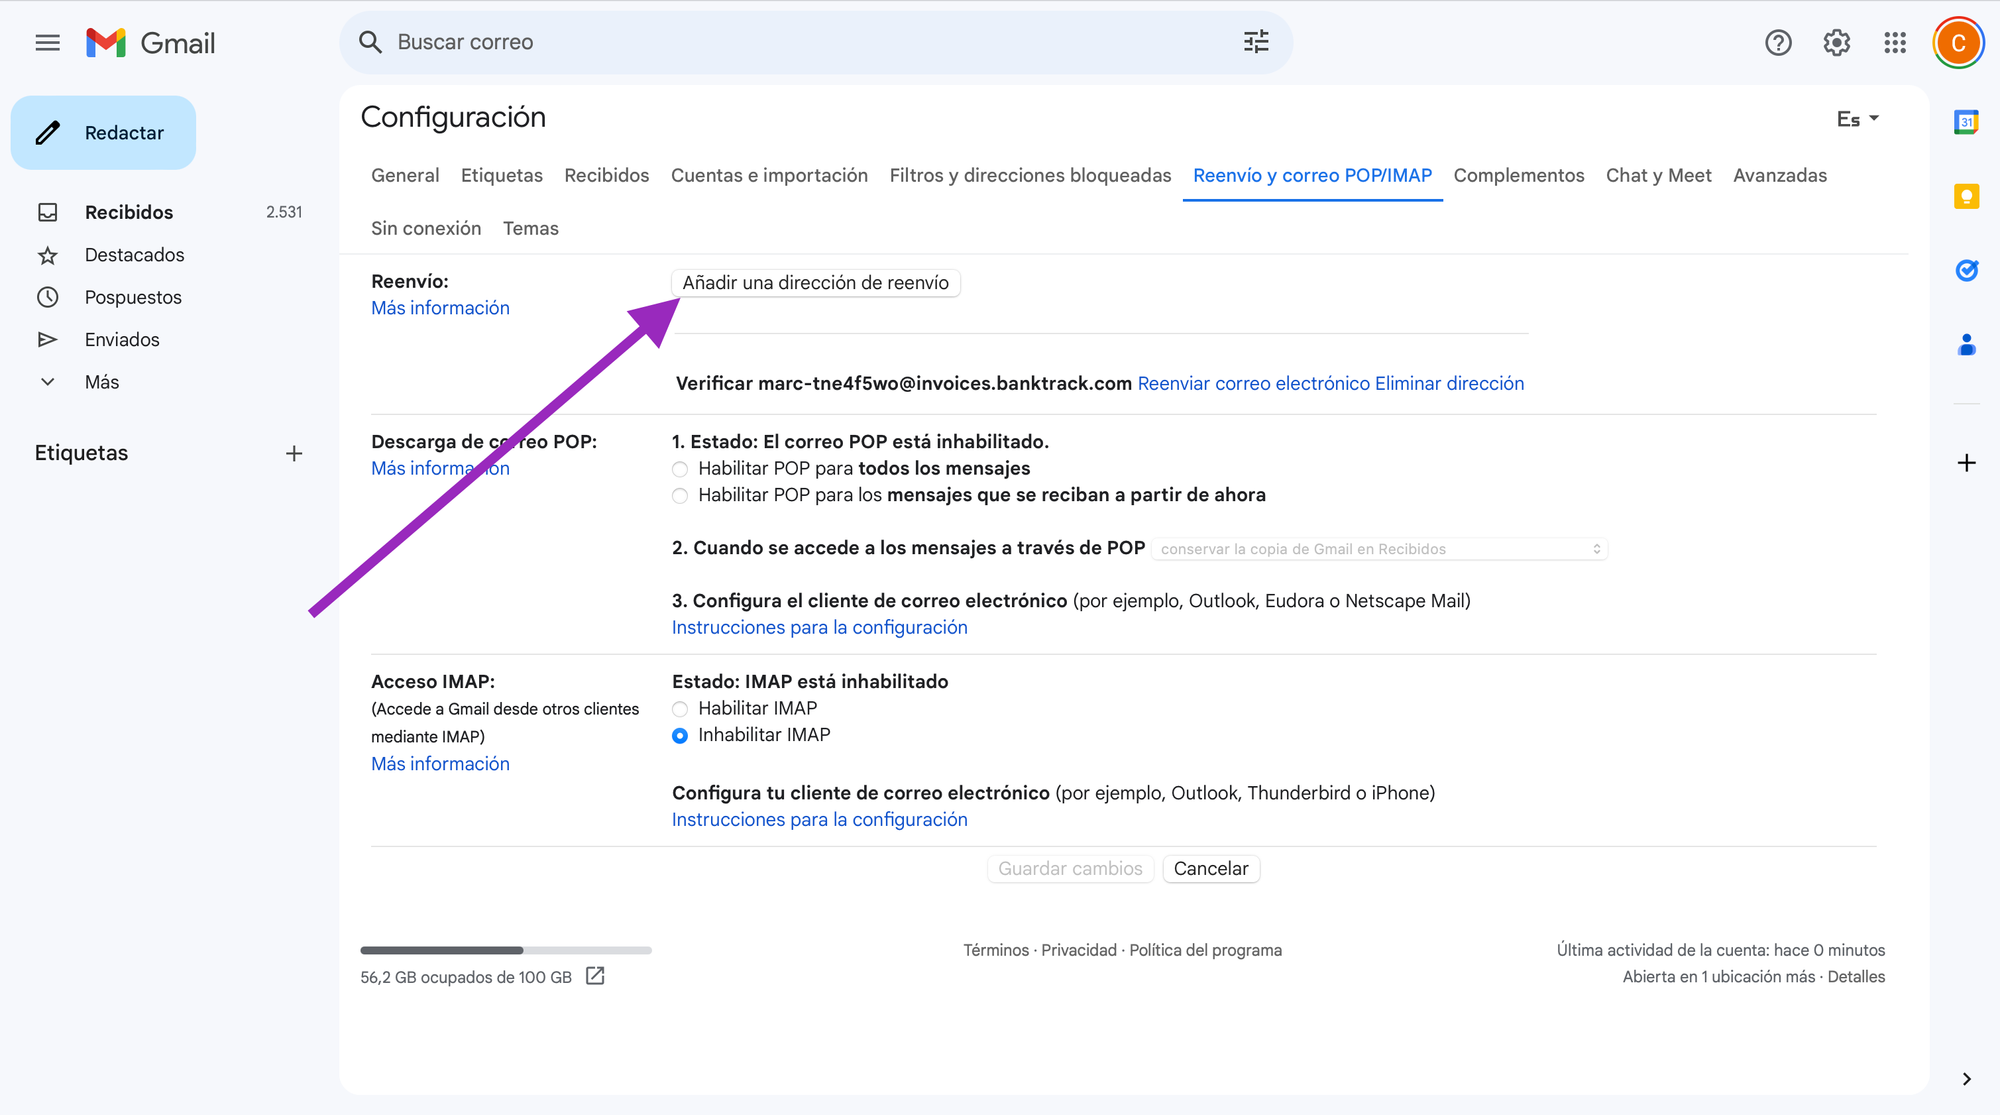
Task: Add a new label with the plus icon
Action: 294,454
